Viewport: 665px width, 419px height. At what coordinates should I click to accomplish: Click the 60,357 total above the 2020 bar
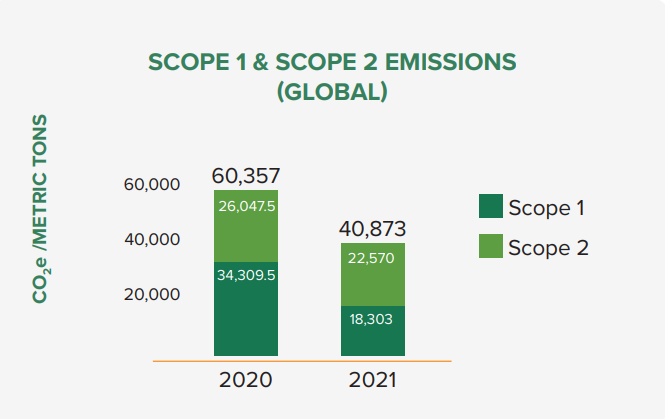(246, 176)
